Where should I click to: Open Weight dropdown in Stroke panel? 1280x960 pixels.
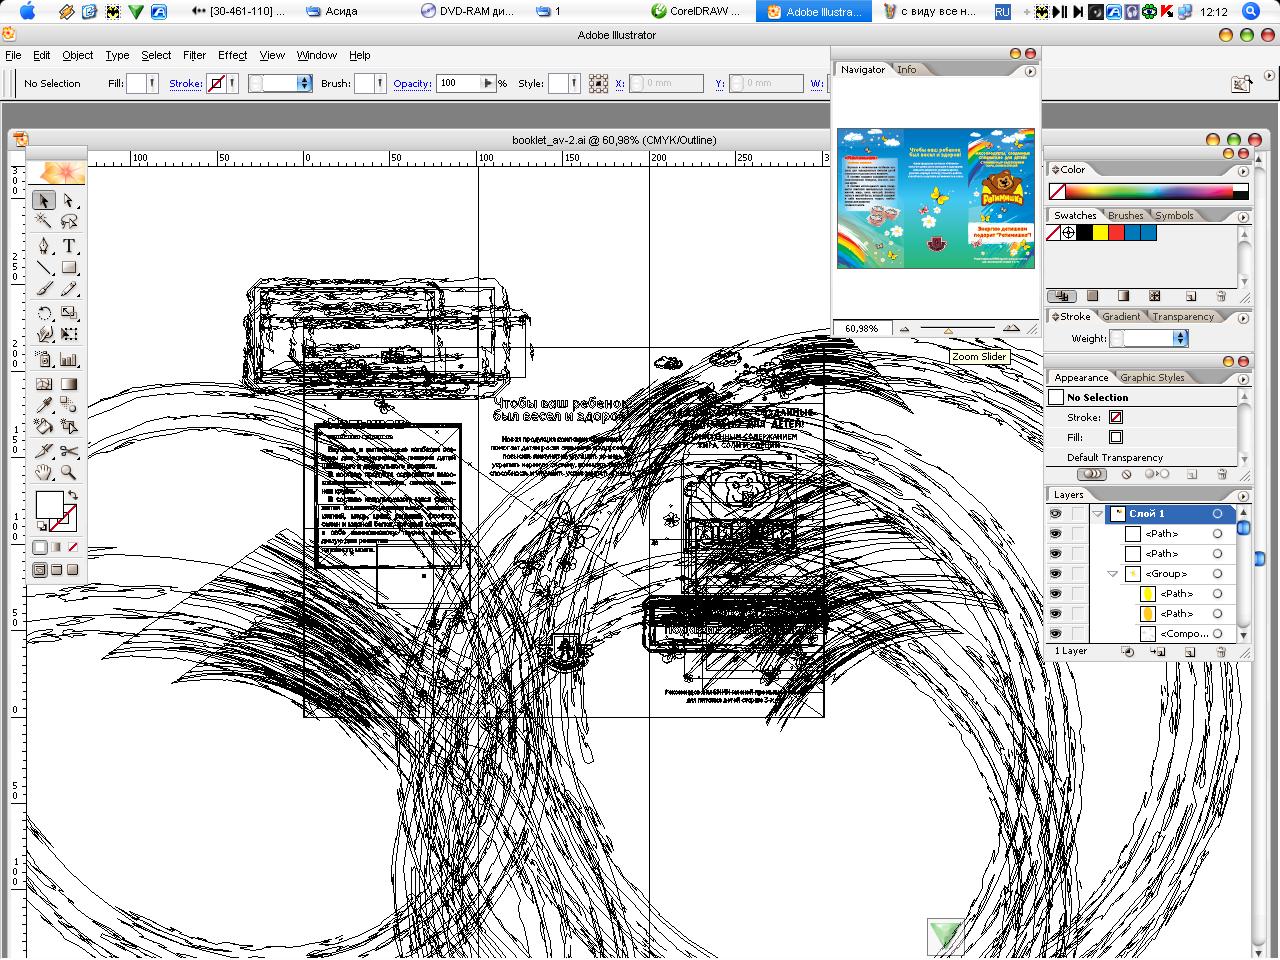coord(1180,339)
